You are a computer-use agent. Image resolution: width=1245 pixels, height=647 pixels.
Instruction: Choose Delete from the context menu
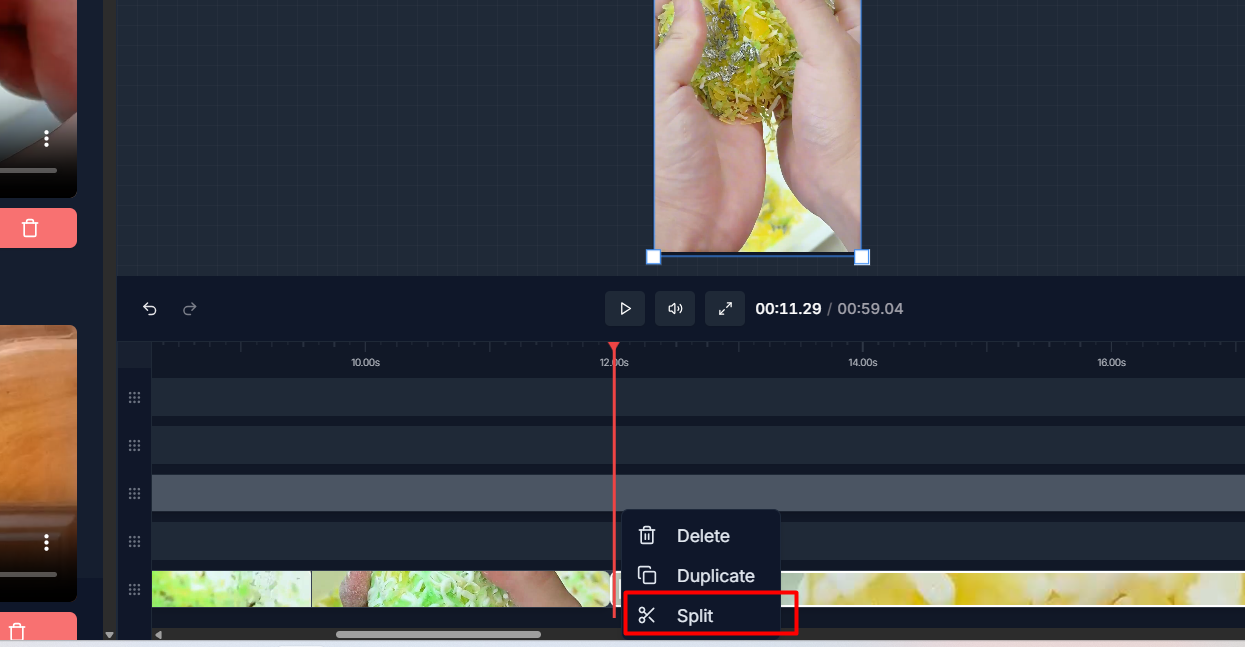point(701,536)
